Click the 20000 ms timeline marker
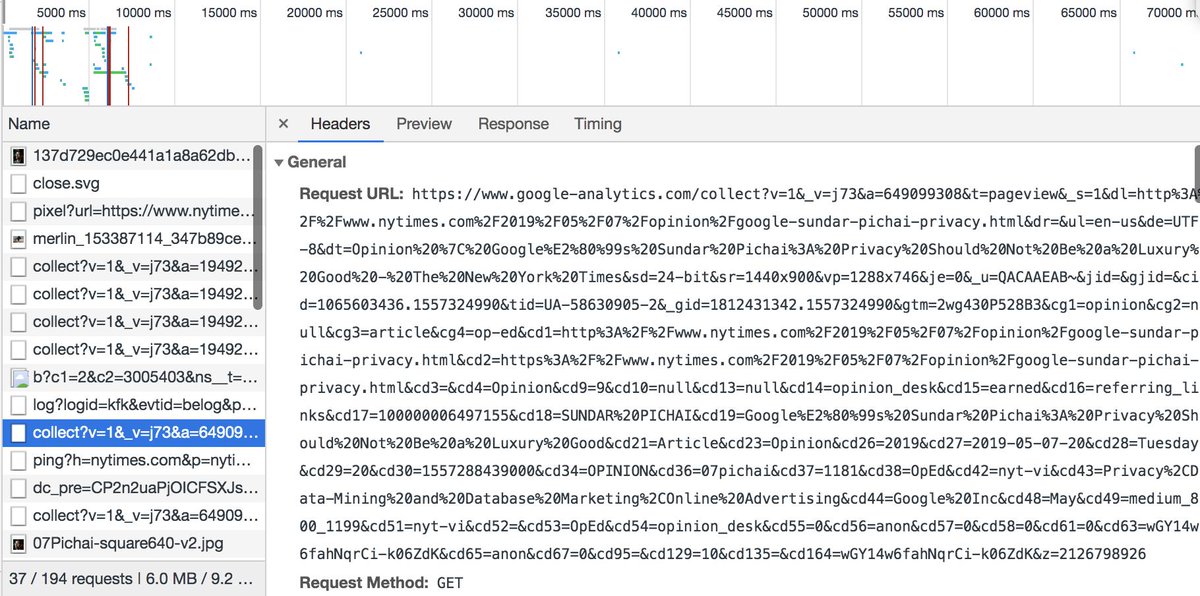1200x596 pixels. [314, 13]
